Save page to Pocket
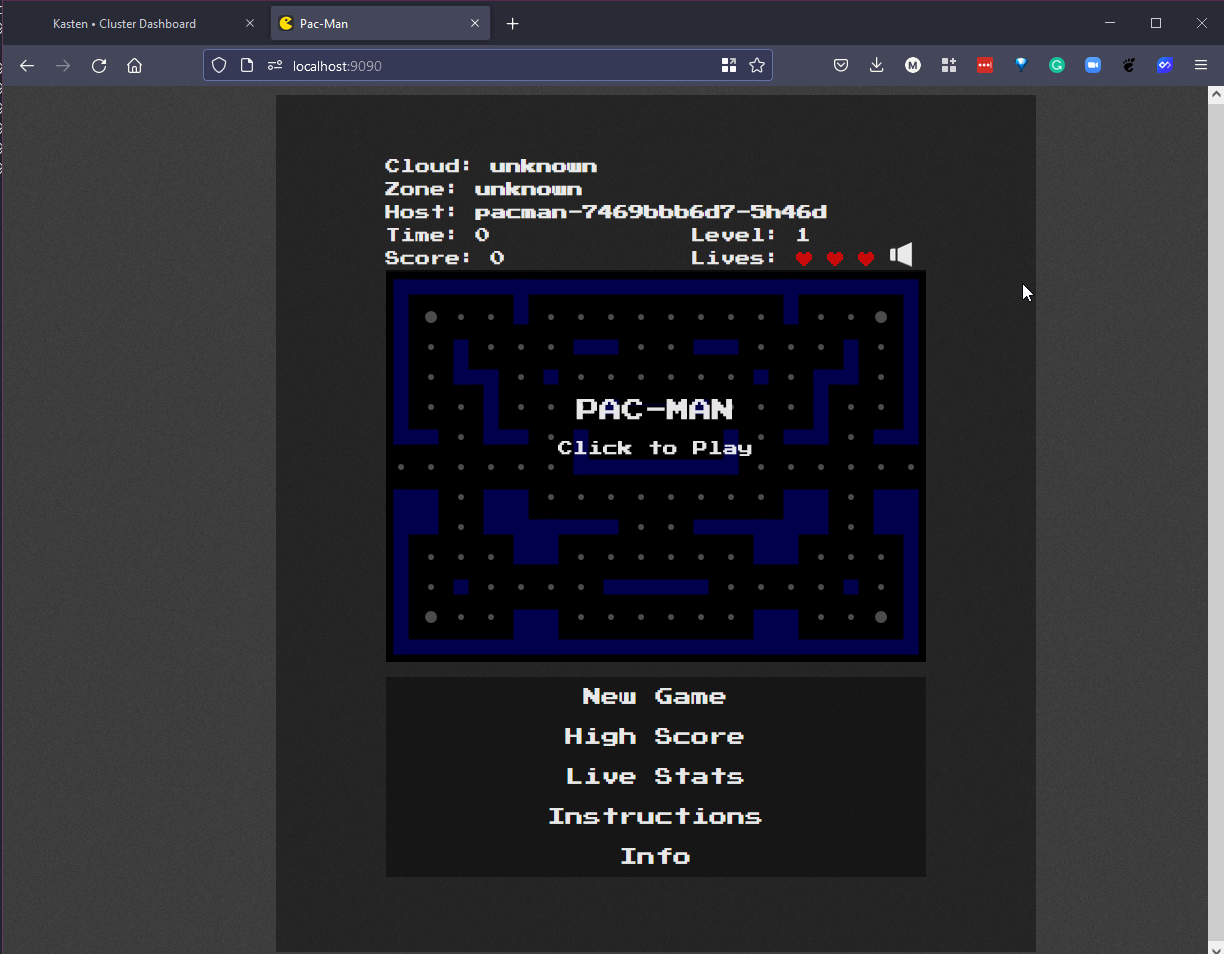The width and height of the screenshot is (1224, 954). [x=841, y=66]
